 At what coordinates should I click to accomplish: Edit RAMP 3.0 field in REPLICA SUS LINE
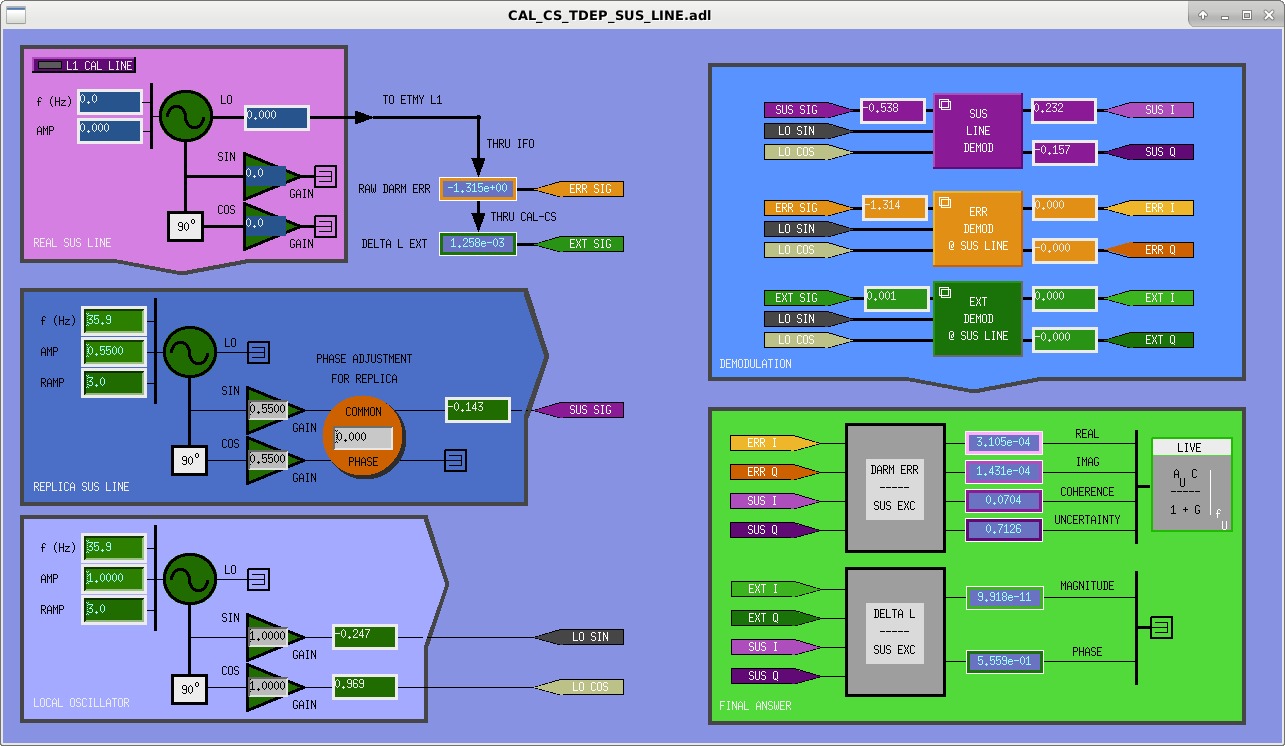coord(114,383)
